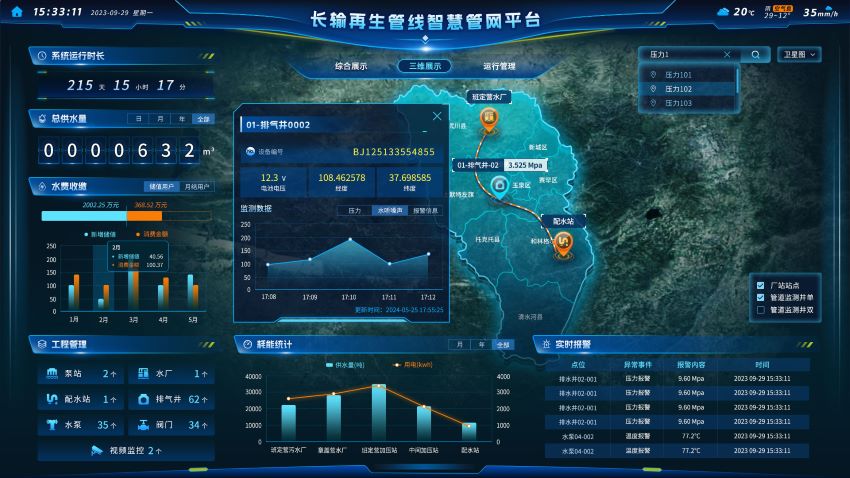Click the layers icon beside 工程管理
The height and width of the screenshot is (478, 850).
42,344
